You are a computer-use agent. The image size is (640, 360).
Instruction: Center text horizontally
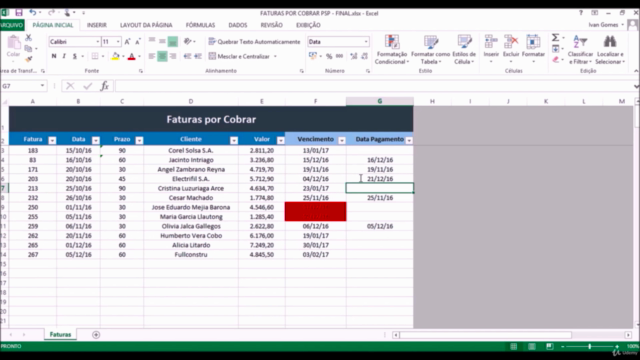[x=162, y=56]
